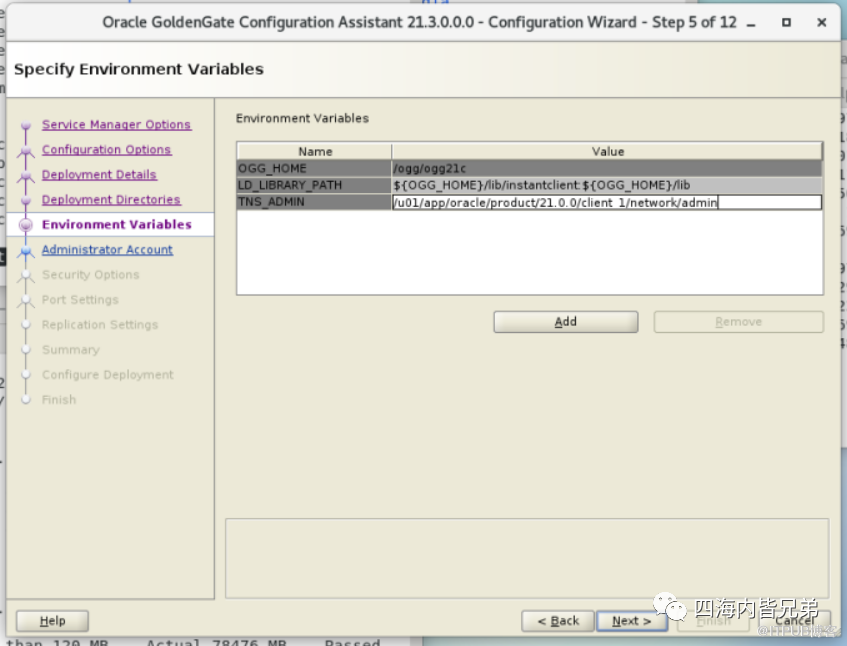Maximize the Configuration Assistant window
847x646 pixels.
click(x=786, y=23)
